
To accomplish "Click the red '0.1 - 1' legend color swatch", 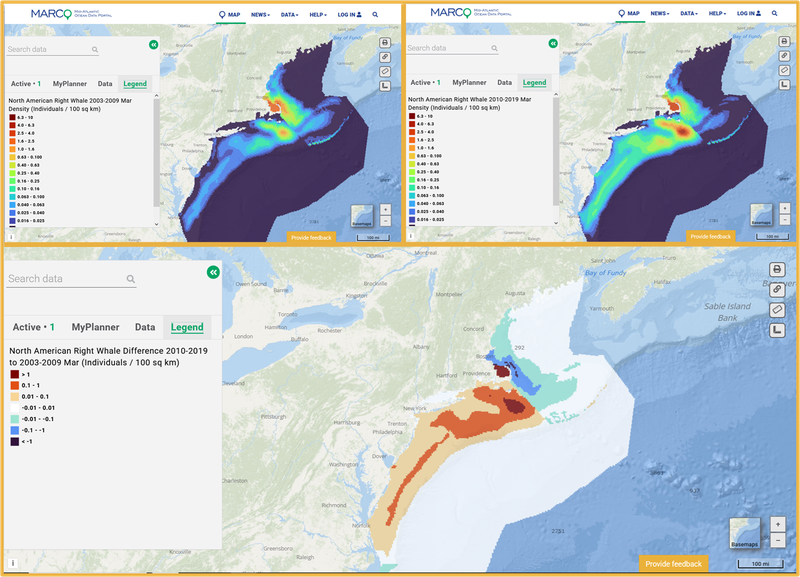I will (14, 384).
